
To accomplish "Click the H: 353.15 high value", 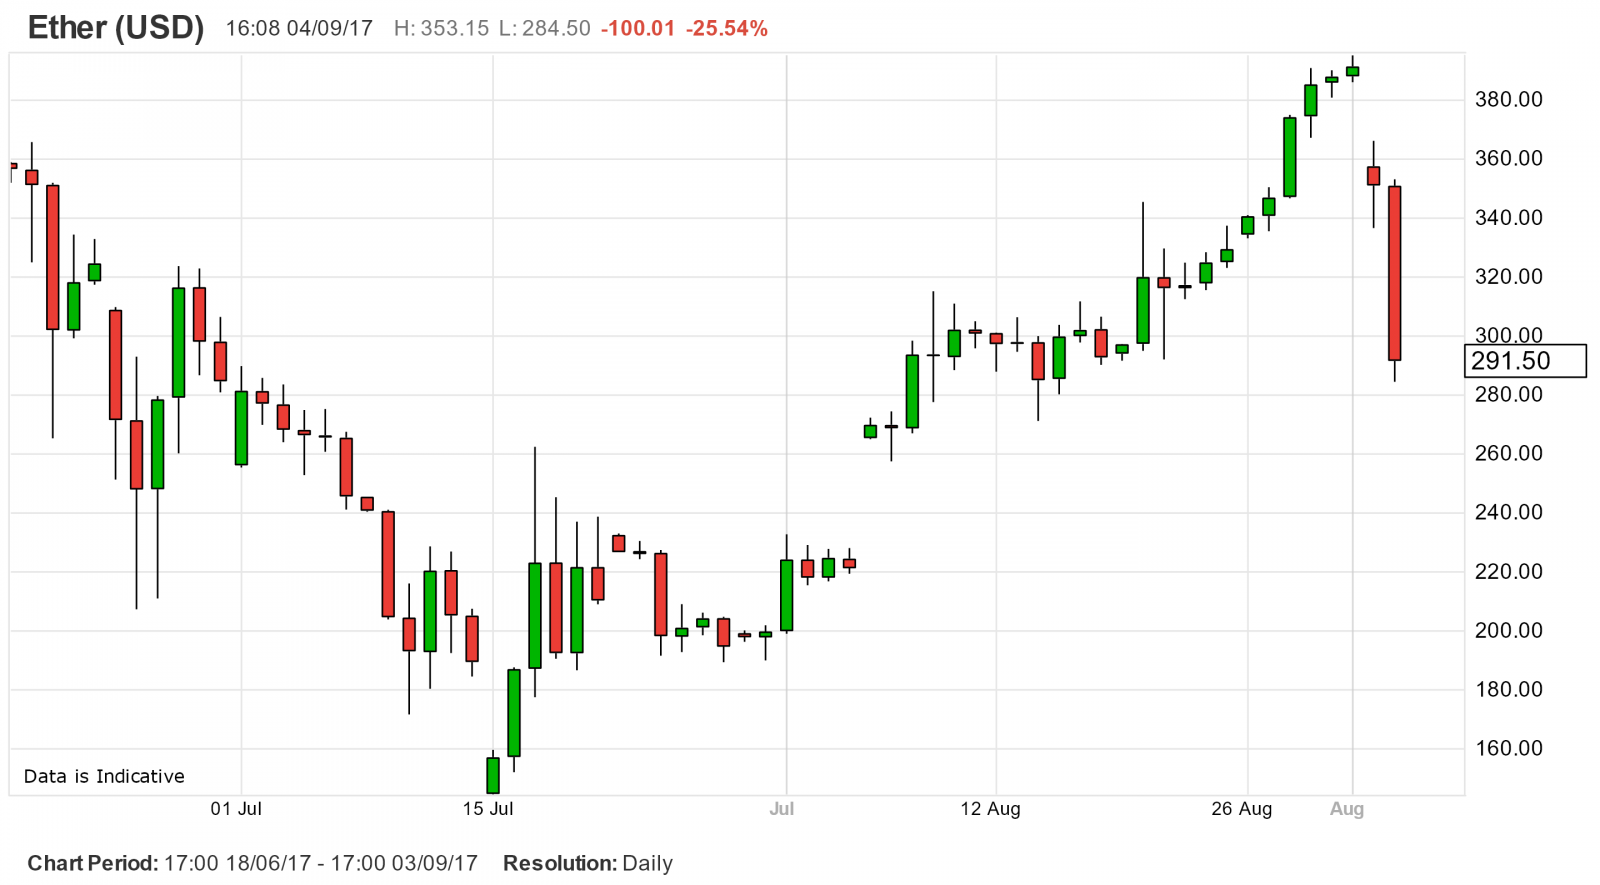I will [441, 29].
